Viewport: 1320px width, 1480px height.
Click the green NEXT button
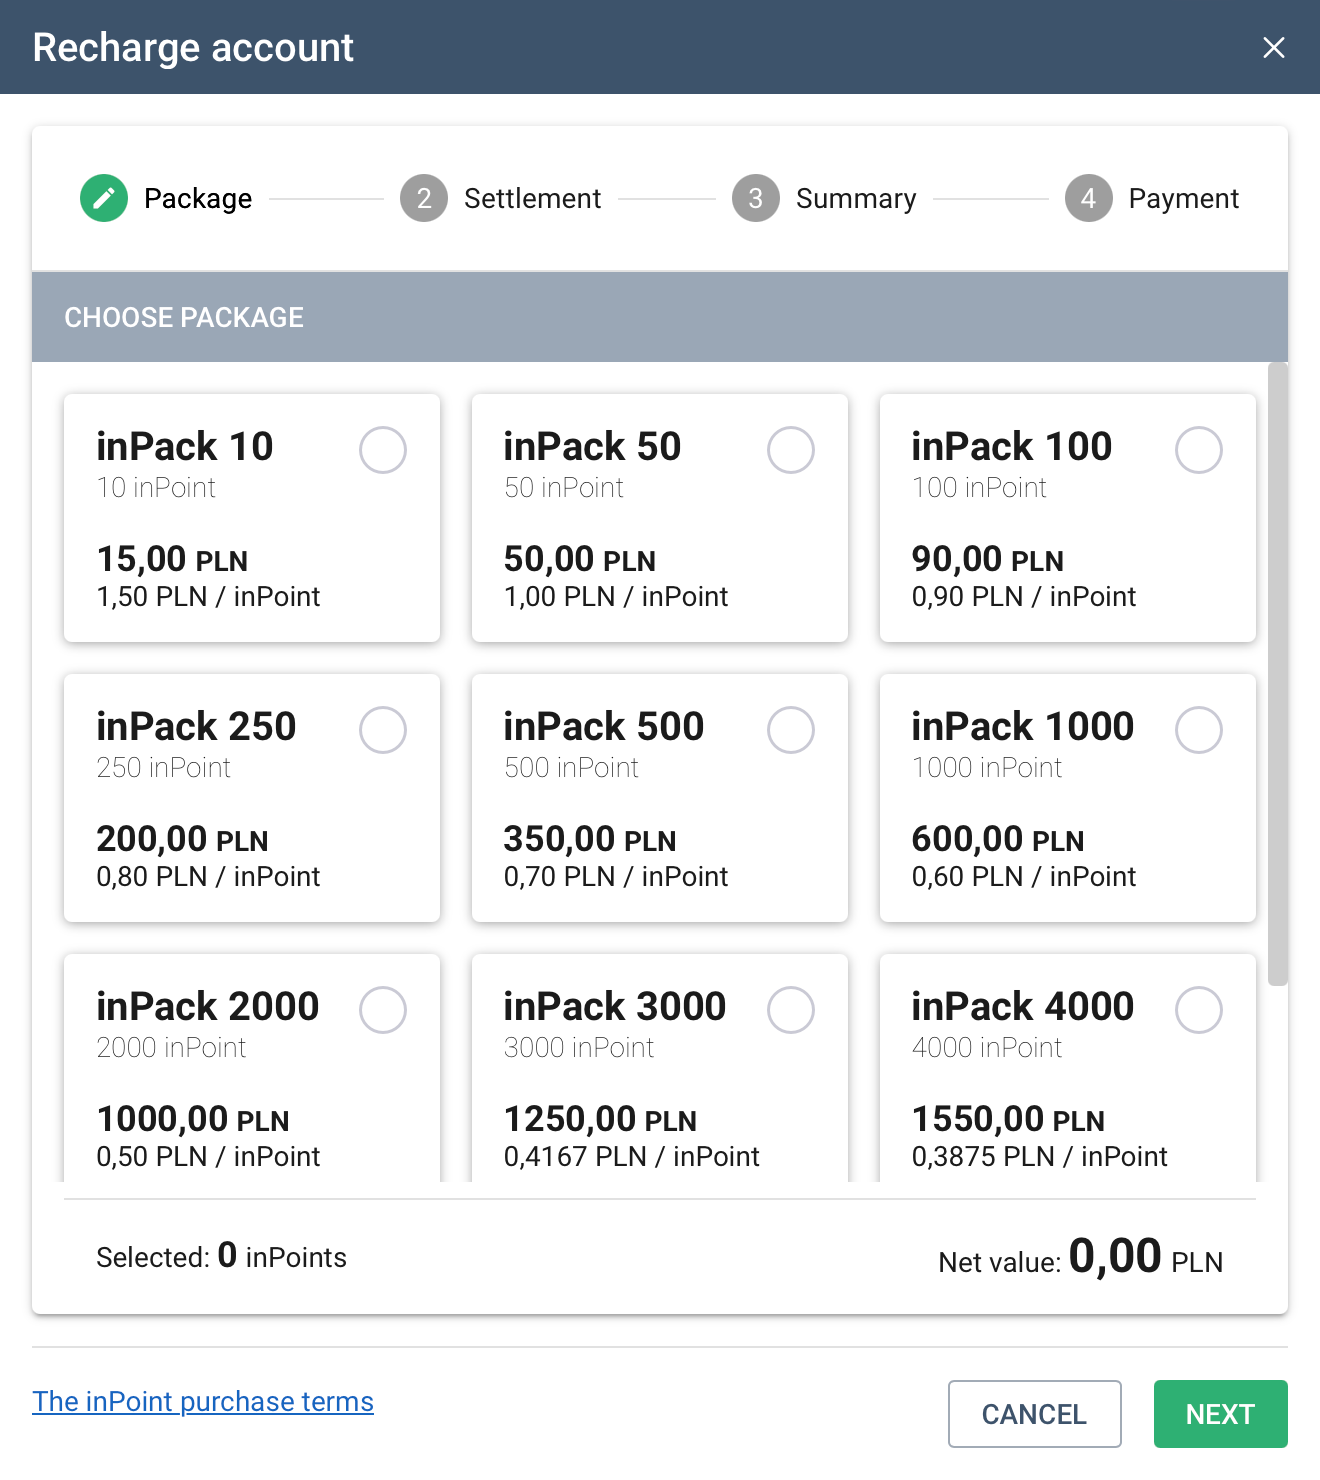(x=1221, y=1414)
